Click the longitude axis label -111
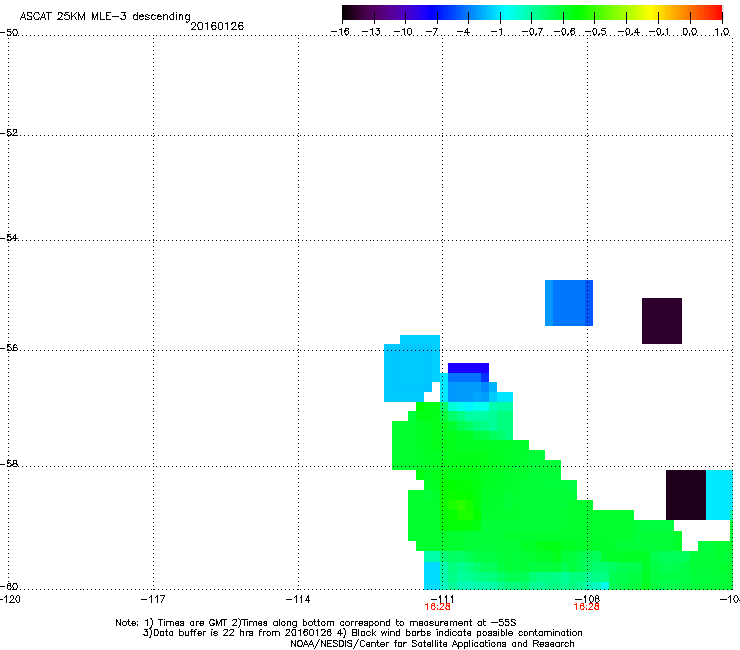 (443, 599)
